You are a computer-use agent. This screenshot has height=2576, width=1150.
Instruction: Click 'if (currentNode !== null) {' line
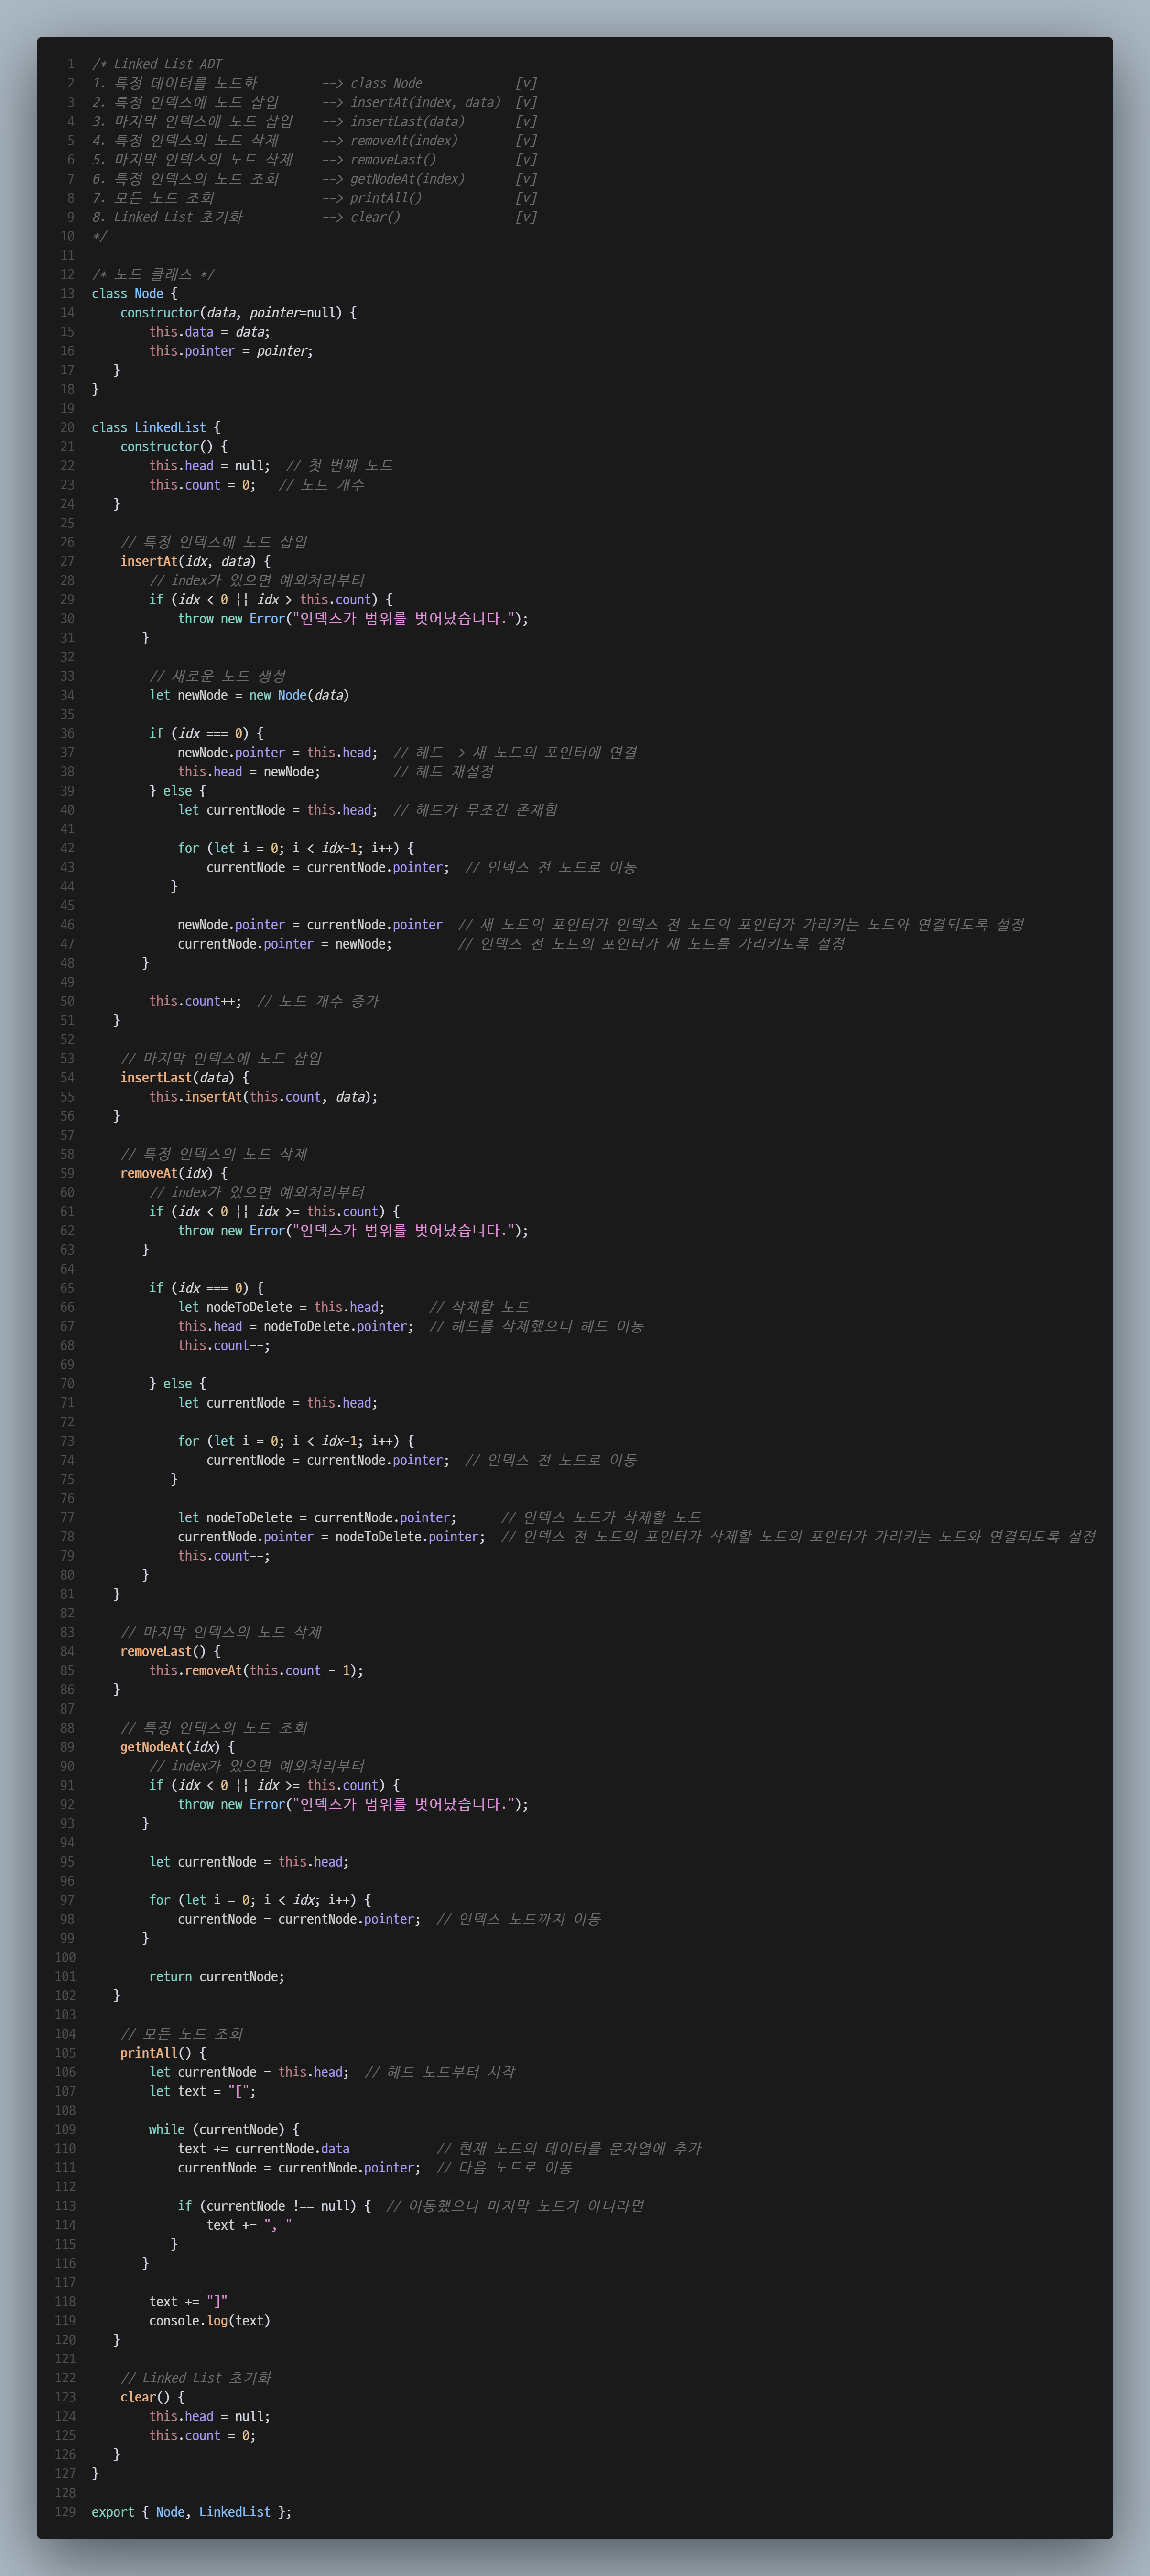[274, 2207]
